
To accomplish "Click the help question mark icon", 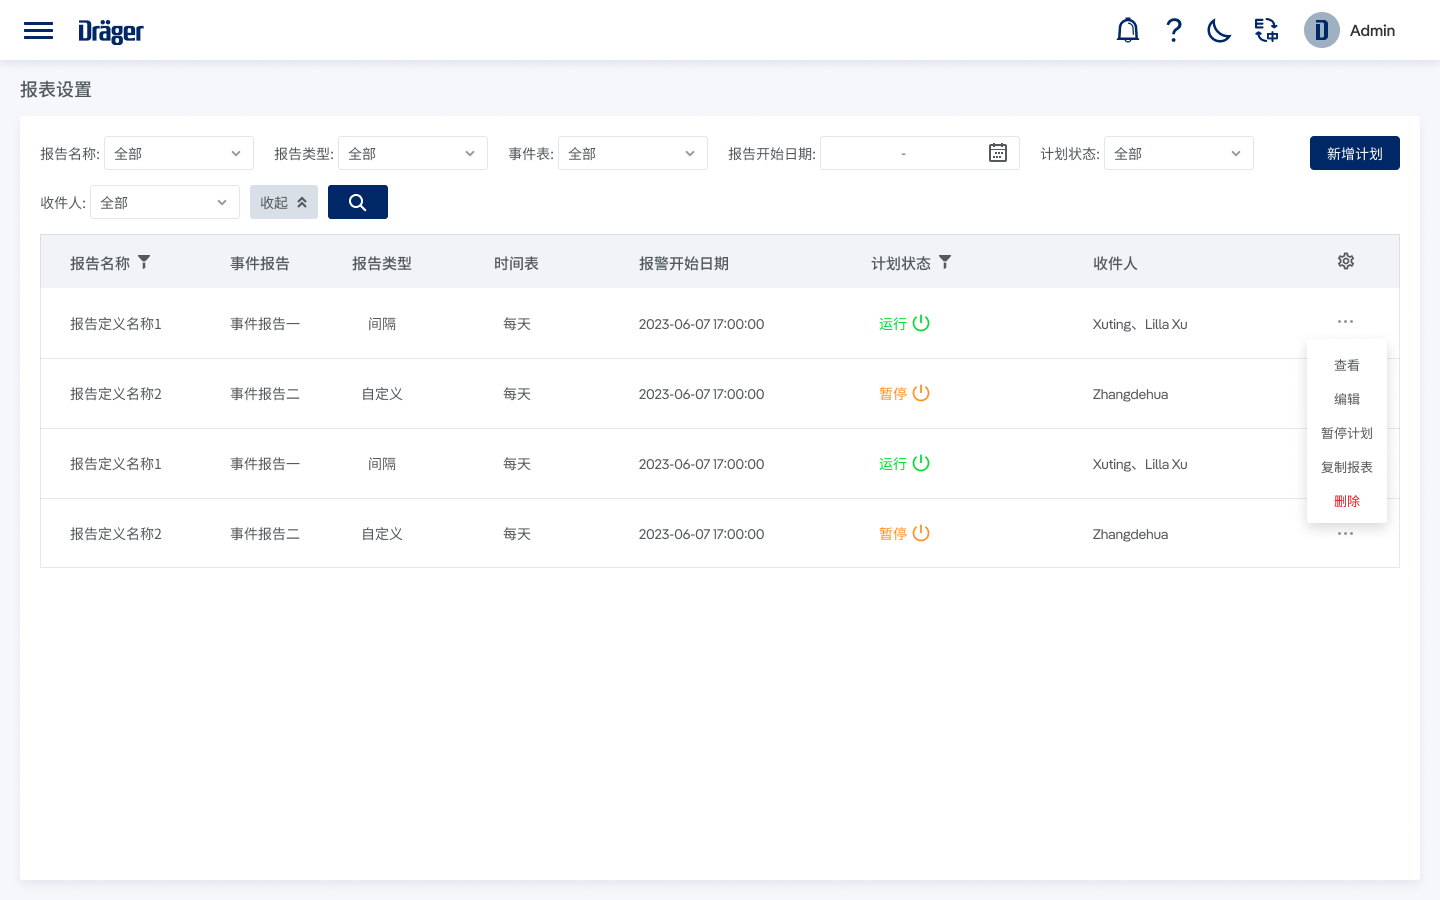I will pos(1173,30).
